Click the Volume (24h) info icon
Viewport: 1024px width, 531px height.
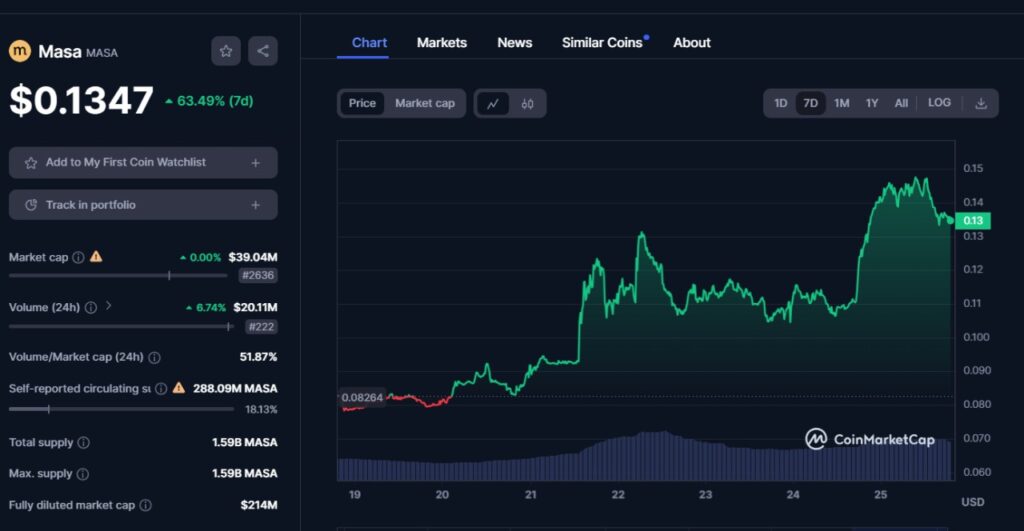click(91, 308)
